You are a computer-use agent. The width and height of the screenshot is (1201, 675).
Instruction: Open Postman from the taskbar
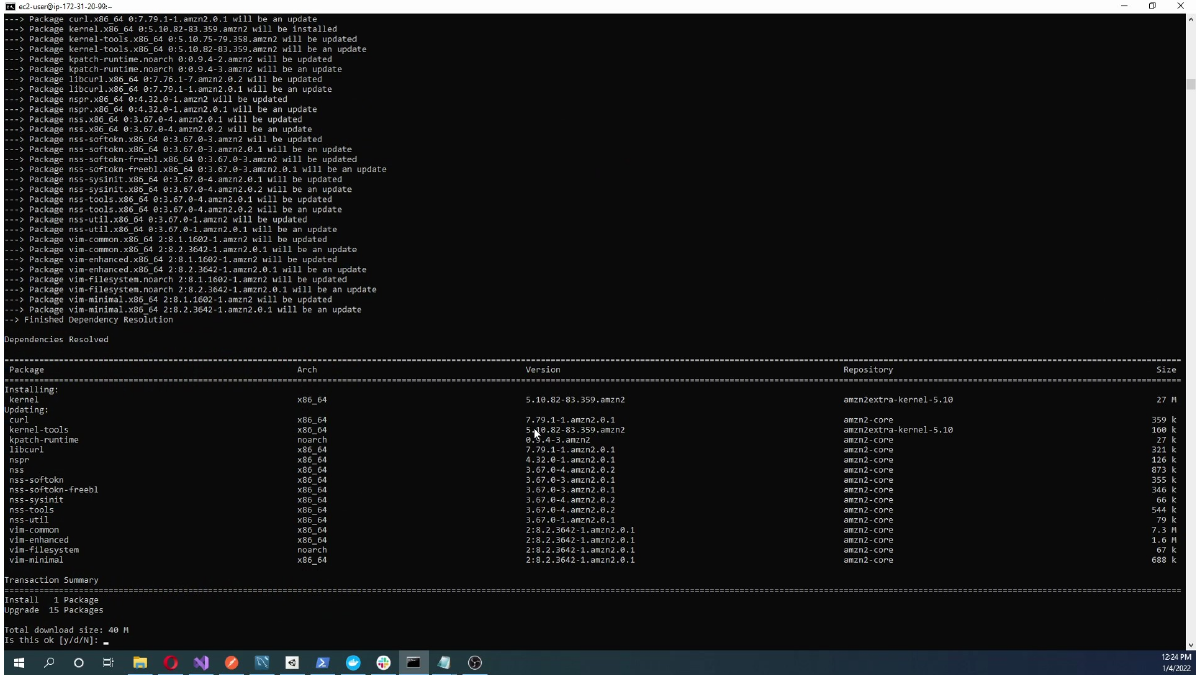click(232, 662)
